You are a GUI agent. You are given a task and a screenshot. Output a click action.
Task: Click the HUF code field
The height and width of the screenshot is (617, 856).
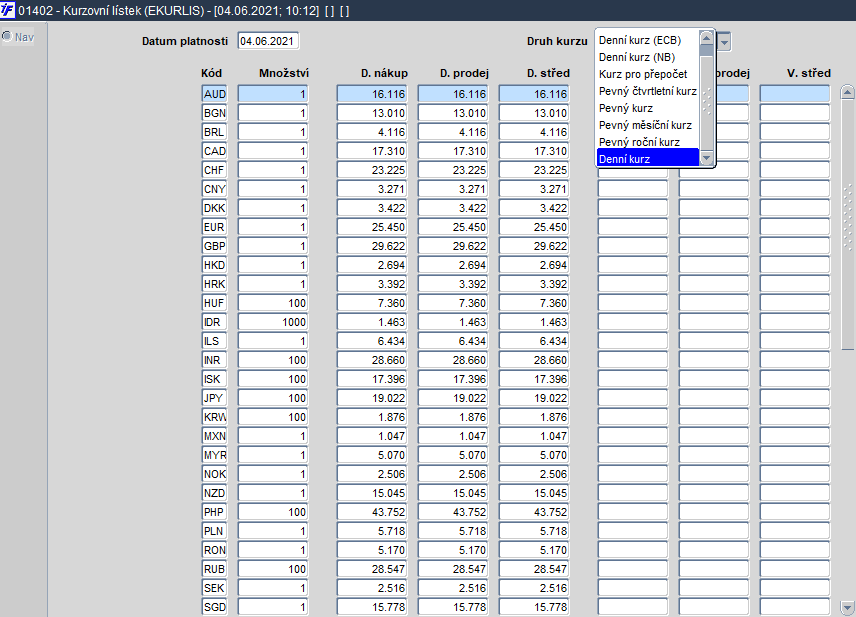tap(214, 303)
